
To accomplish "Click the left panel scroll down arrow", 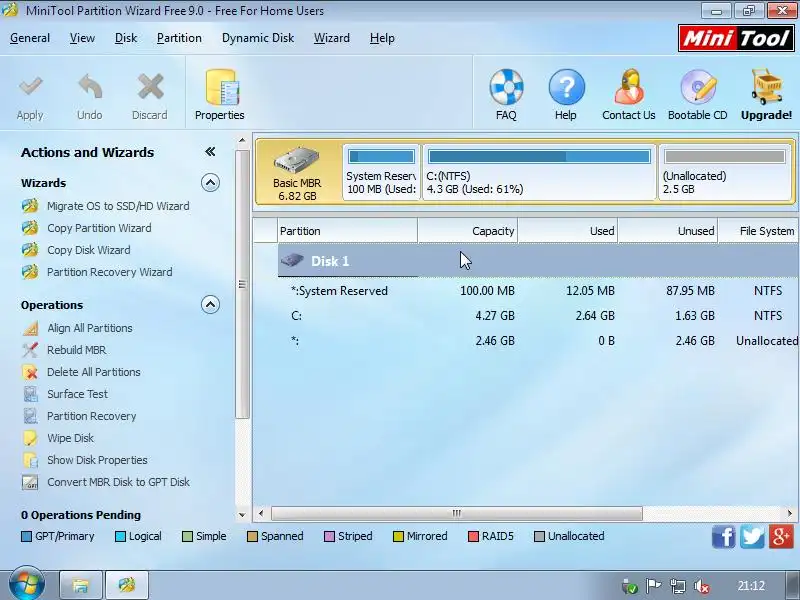I will [x=242, y=515].
